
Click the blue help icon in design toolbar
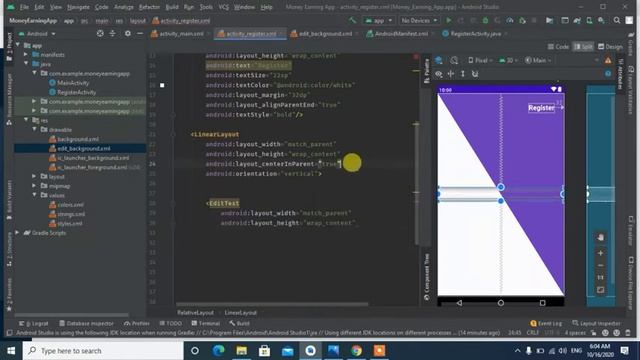point(608,74)
